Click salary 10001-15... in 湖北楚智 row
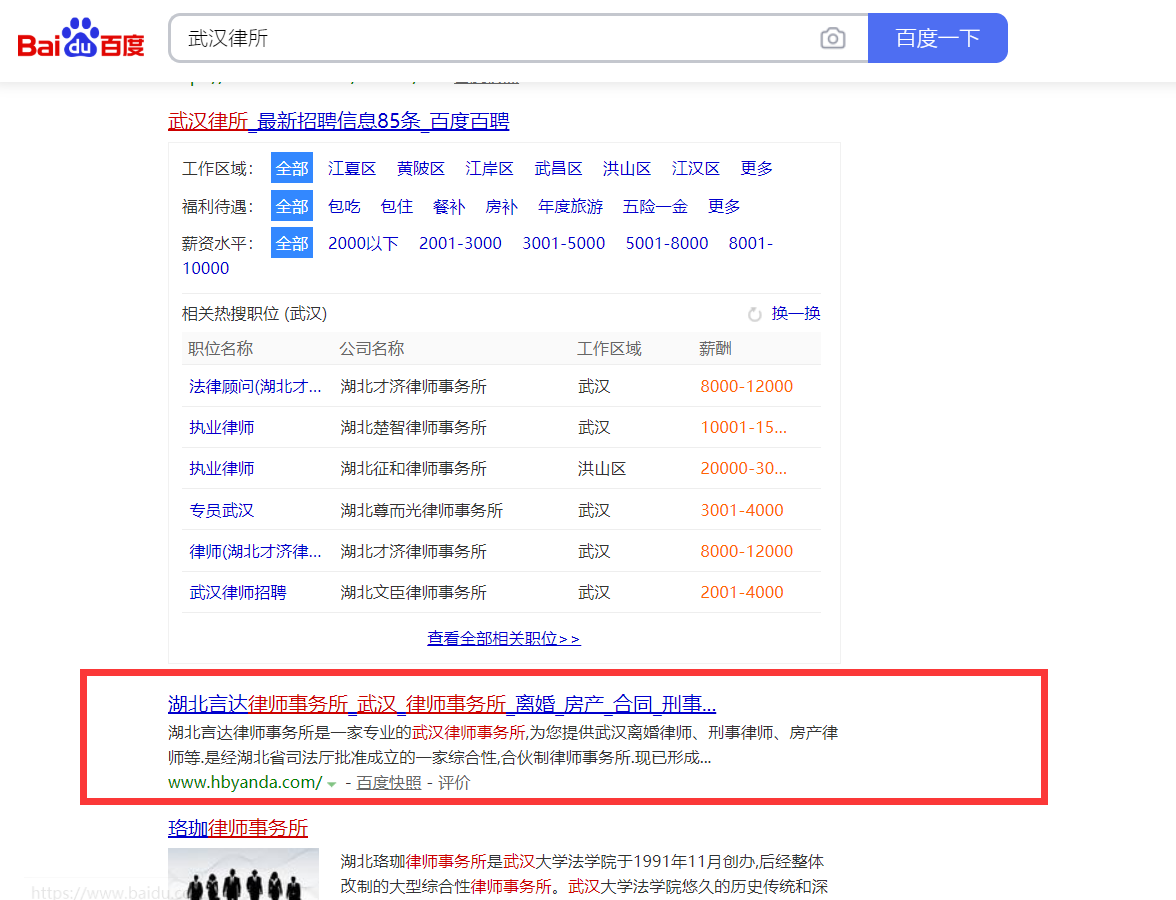 coord(743,428)
